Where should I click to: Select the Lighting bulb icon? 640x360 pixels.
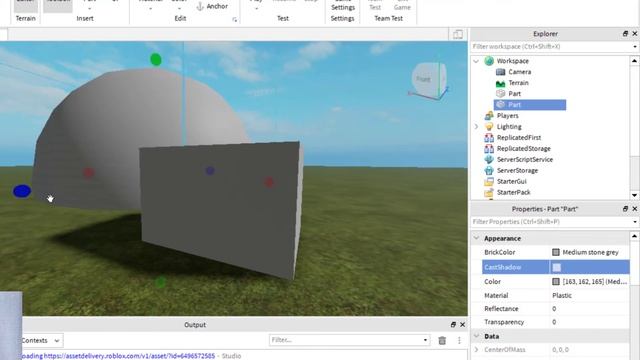click(x=489, y=127)
